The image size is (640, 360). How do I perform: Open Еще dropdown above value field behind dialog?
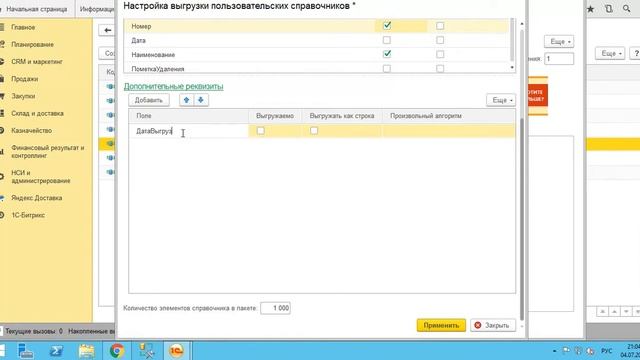[559, 42]
